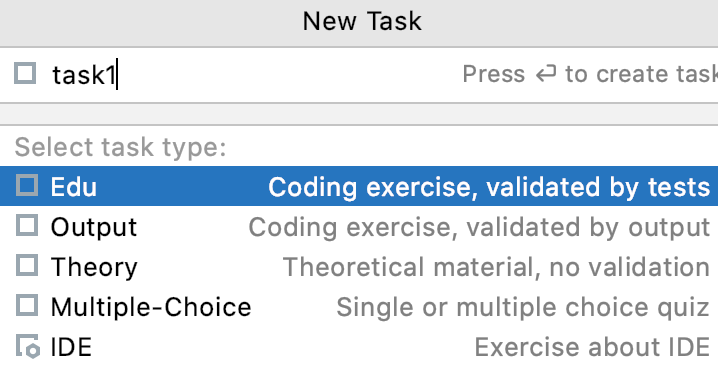
Task: Click 'Coding exercise, validated by output' description
Action: pyautogui.click(x=479, y=227)
